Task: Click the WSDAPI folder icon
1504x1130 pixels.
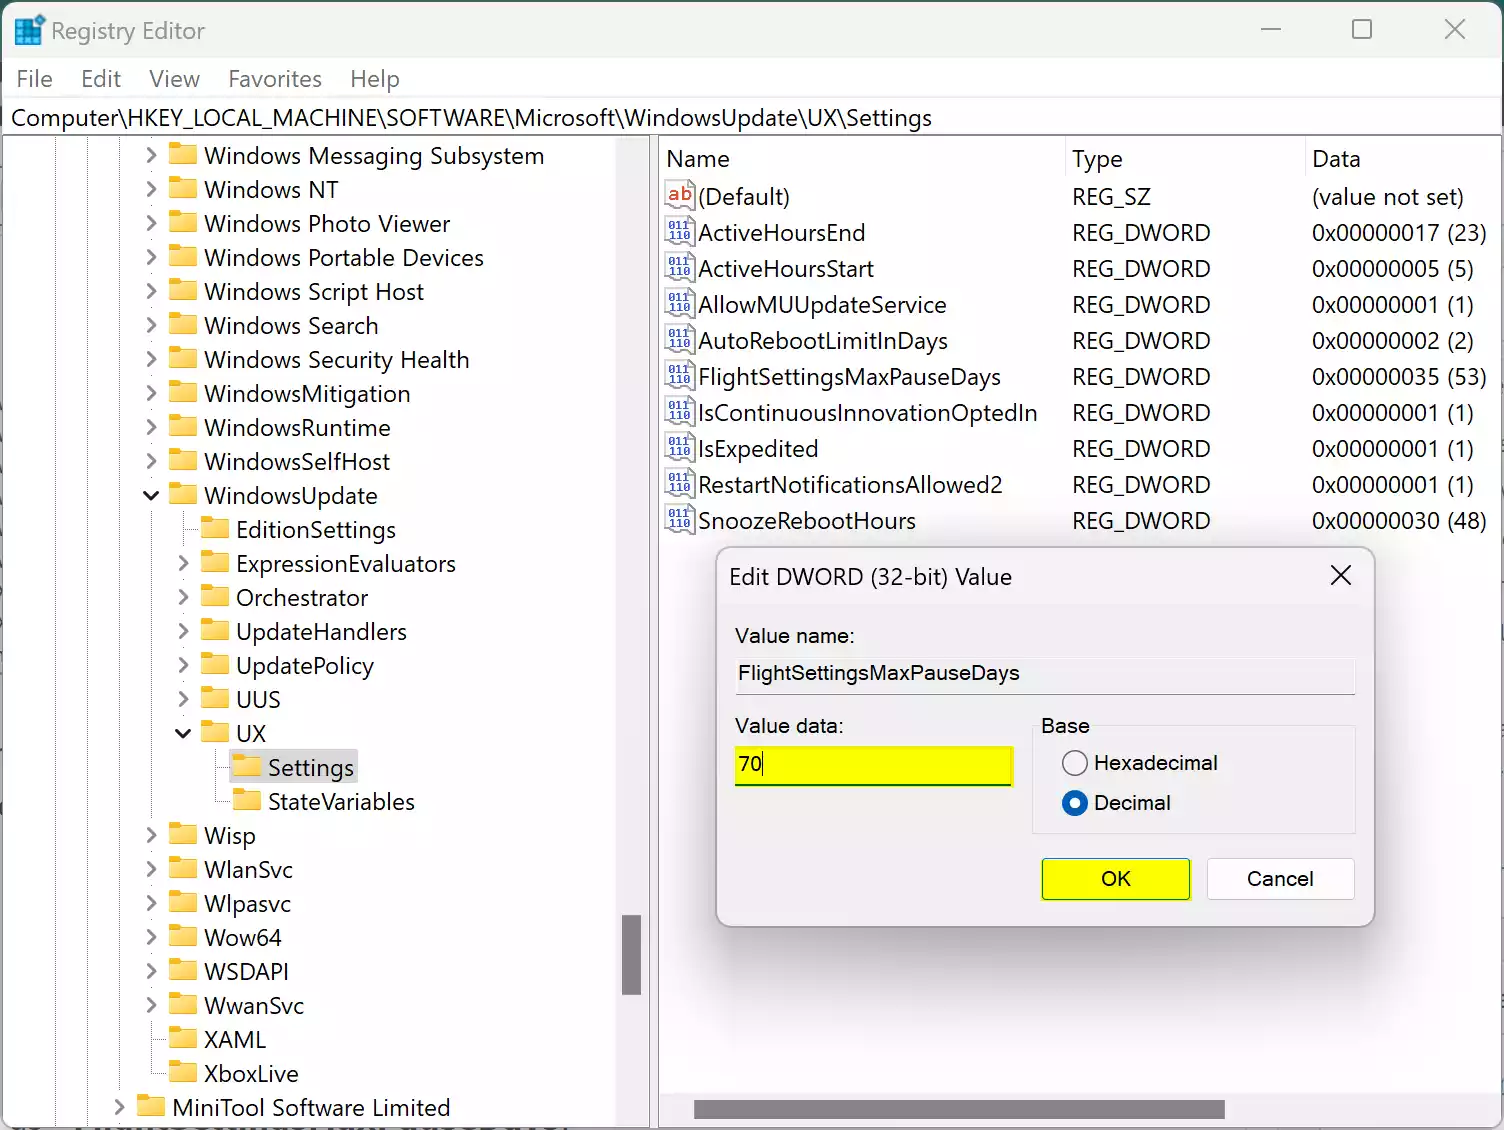Action: (x=183, y=970)
